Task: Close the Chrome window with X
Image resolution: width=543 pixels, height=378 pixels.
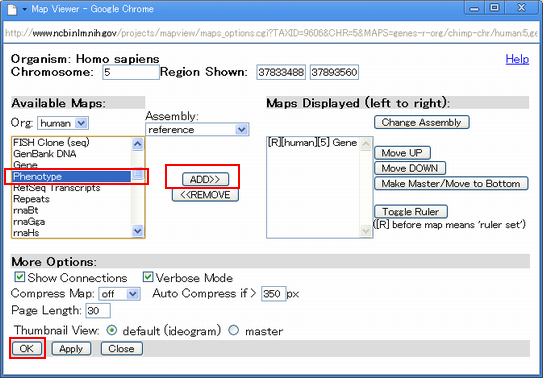Action: (x=521, y=8)
